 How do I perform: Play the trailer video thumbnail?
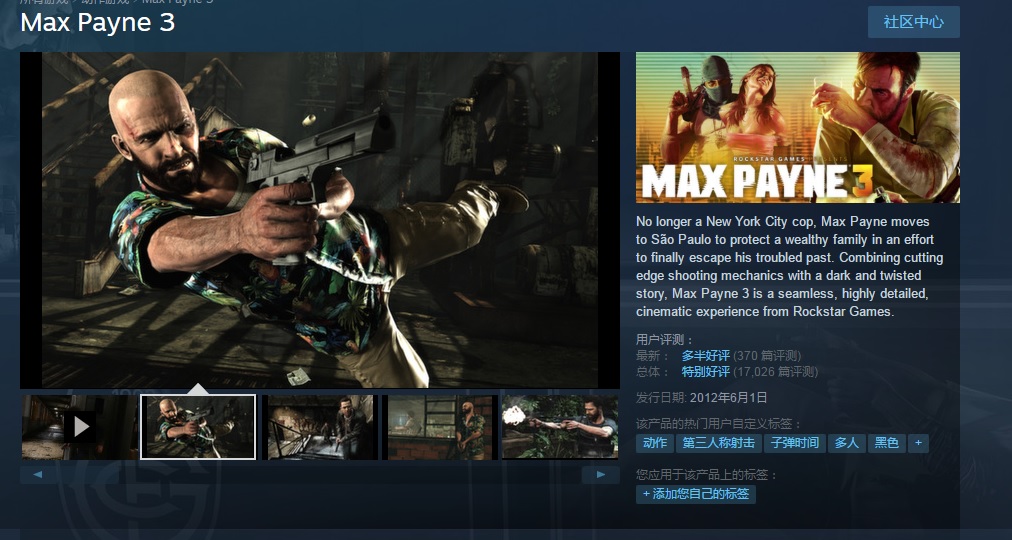(79, 427)
